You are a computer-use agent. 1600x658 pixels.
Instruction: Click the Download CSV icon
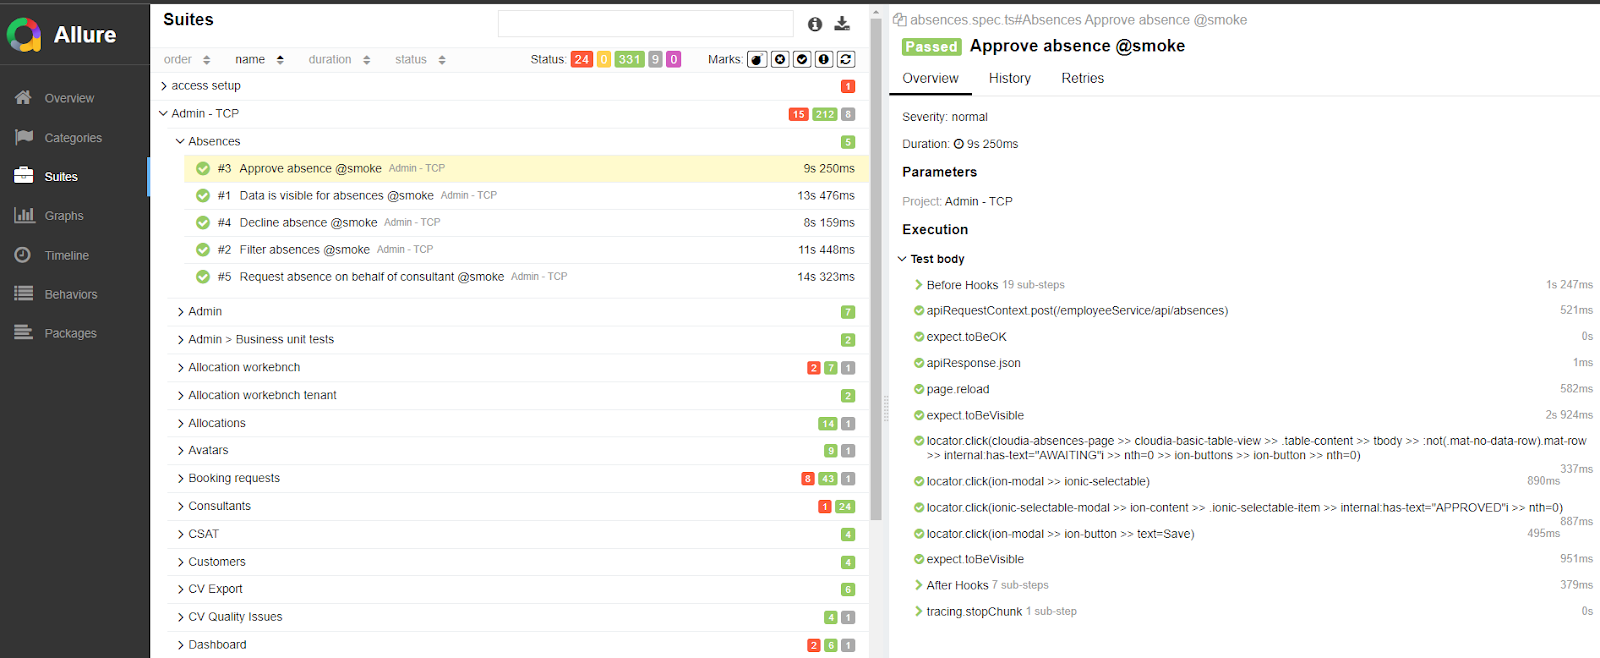pos(842,24)
